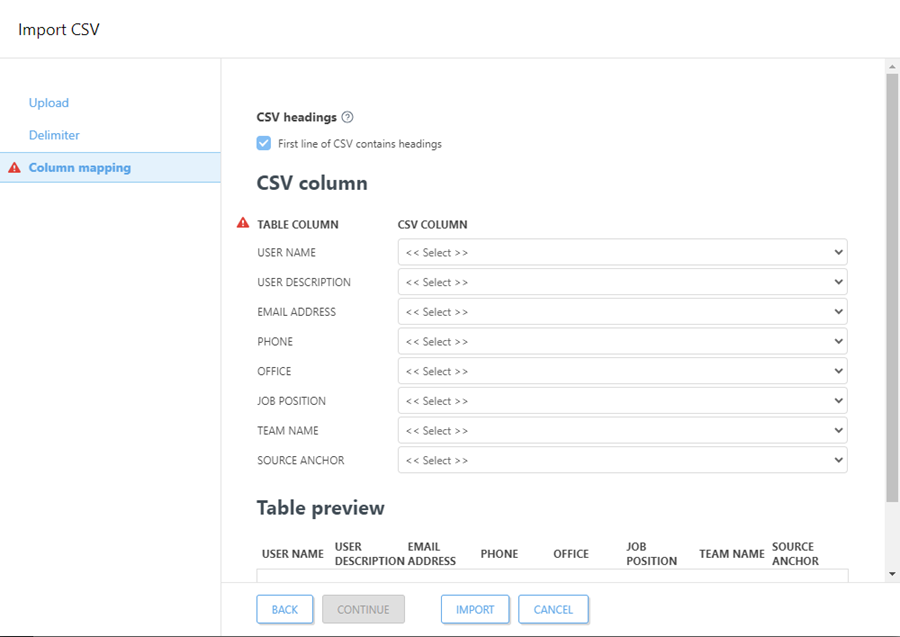Uncheck 'First line of CSV contains headings'

tap(263, 143)
